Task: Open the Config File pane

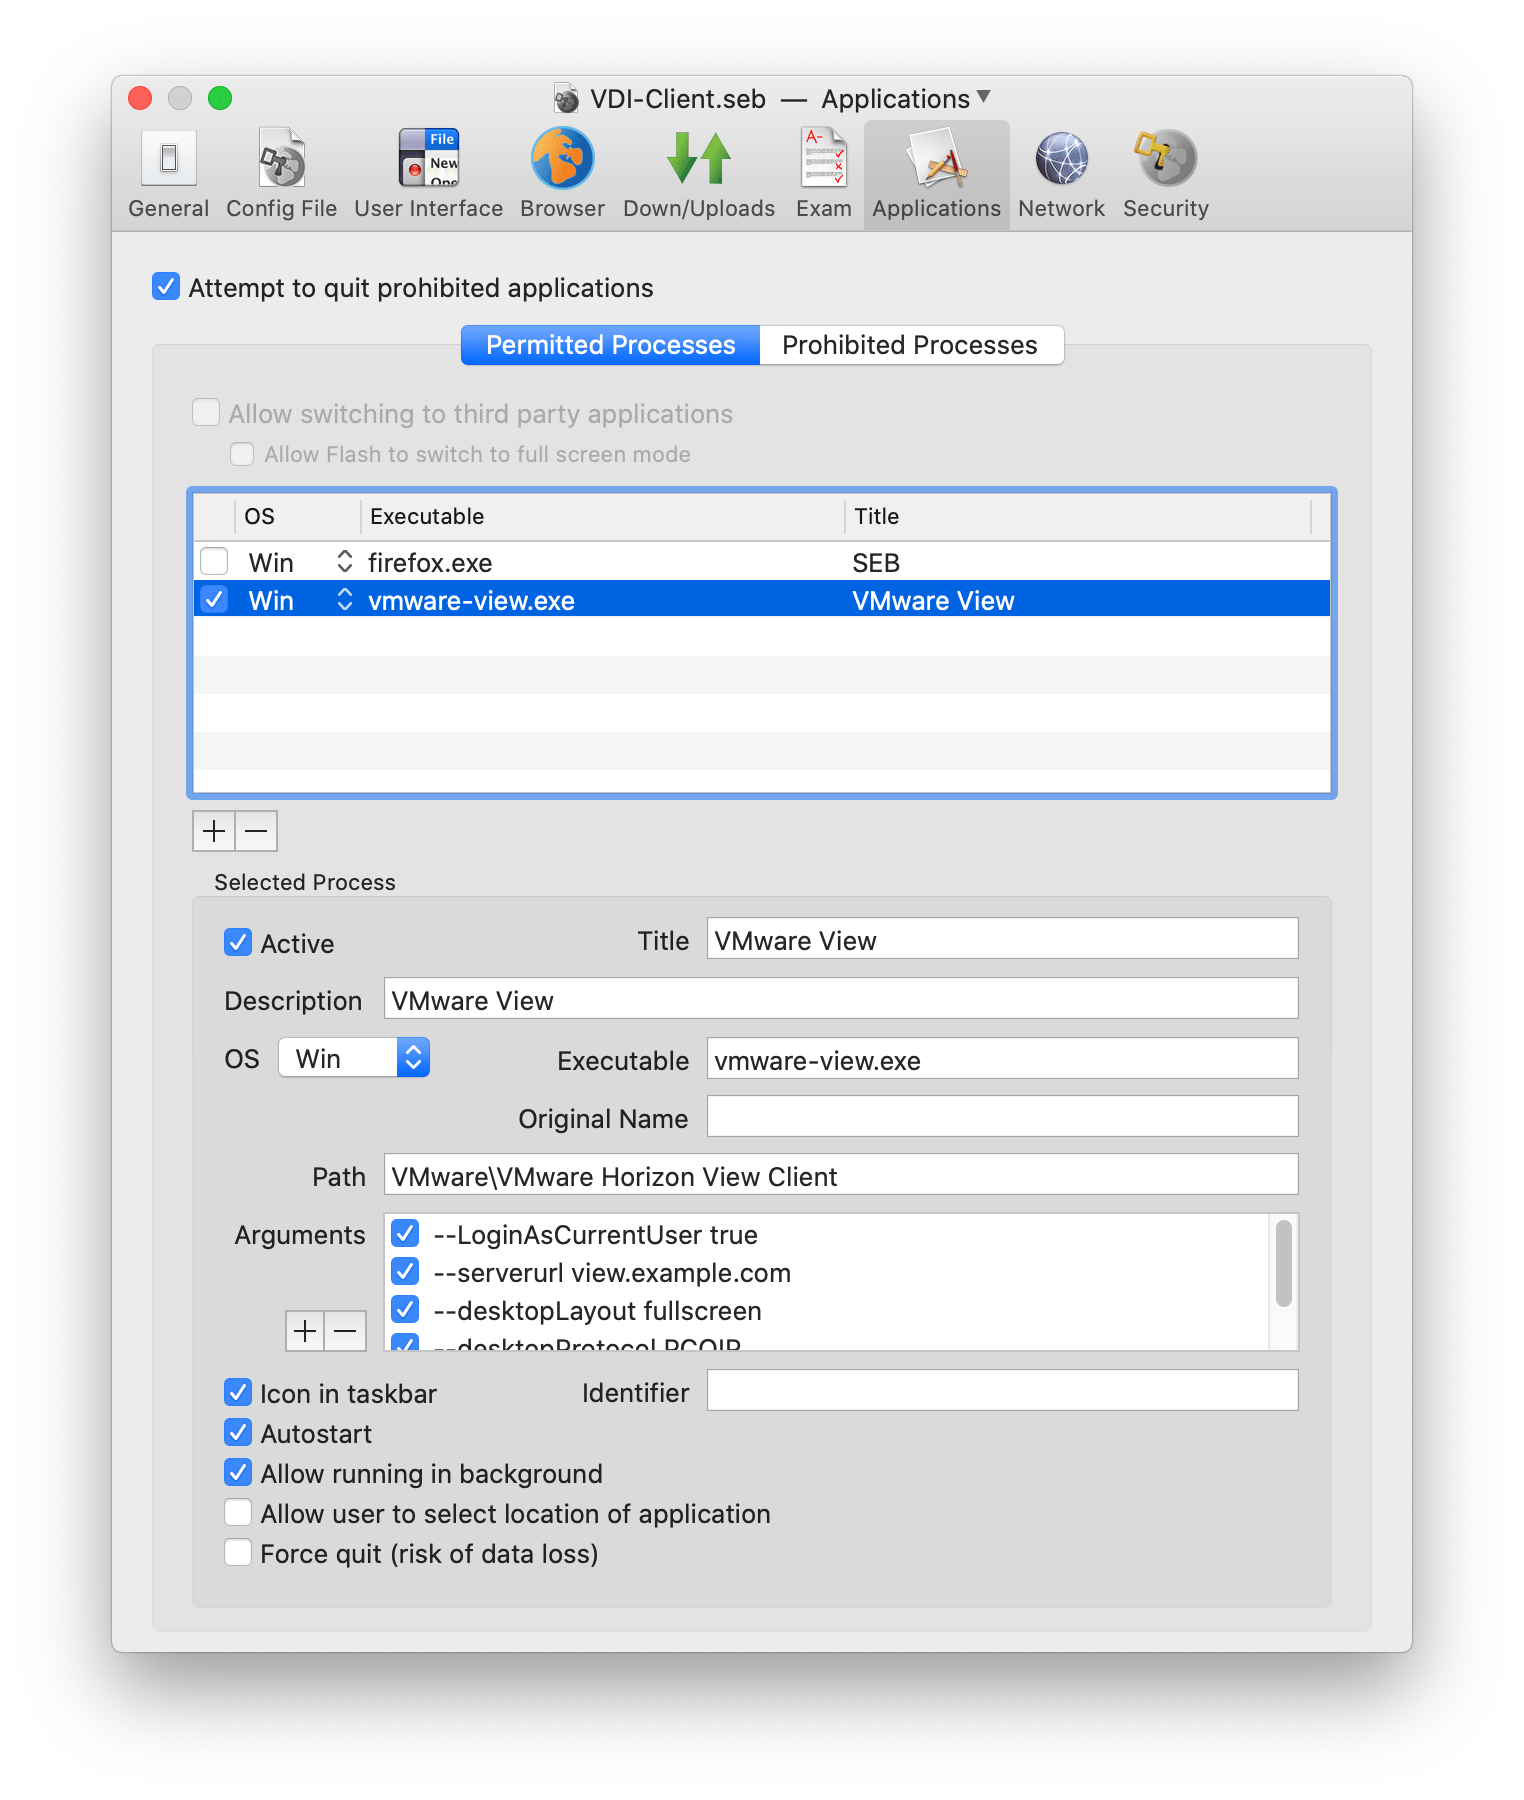Action: point(281,174)
